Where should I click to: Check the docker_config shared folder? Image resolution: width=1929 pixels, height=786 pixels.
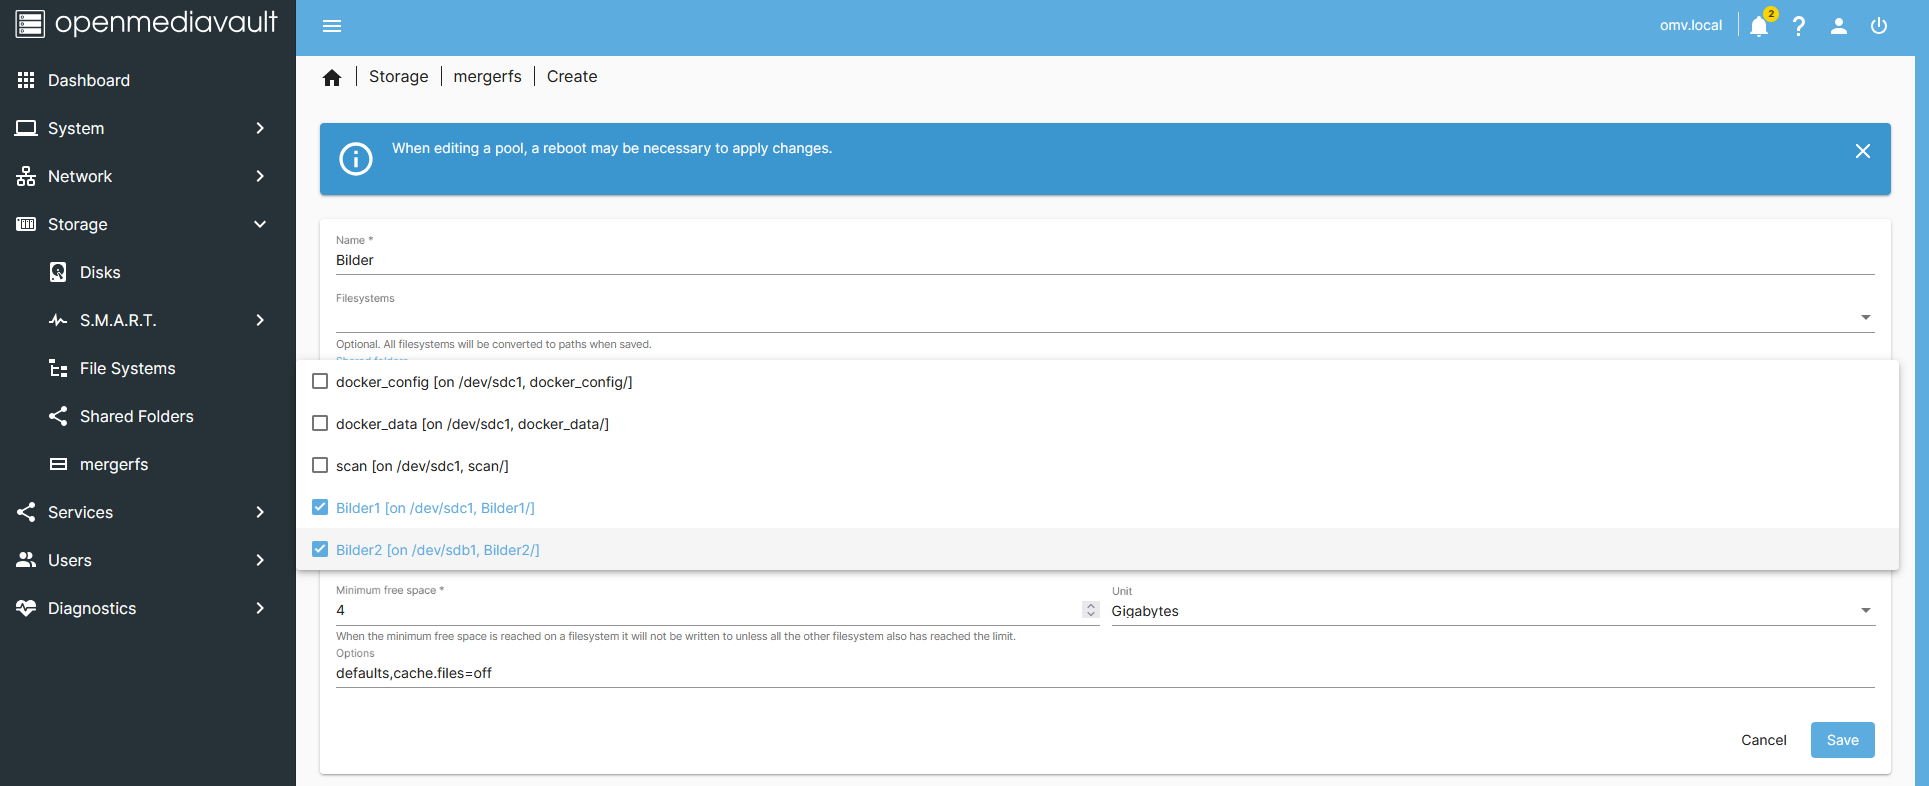pos(320,381)
